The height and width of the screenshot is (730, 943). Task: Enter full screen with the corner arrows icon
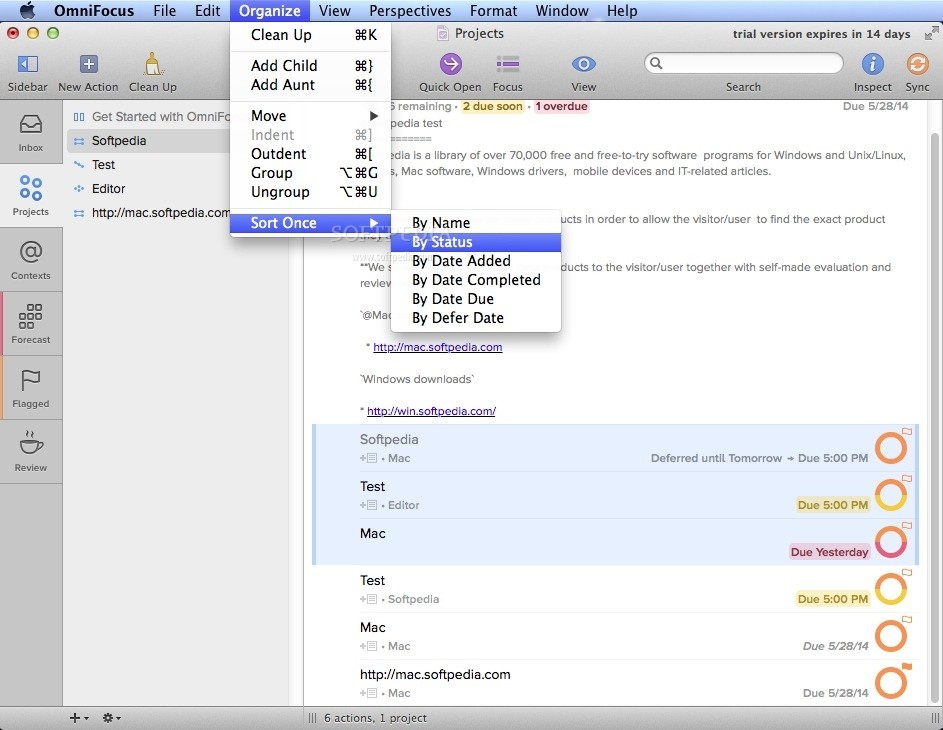click(931, 34)
